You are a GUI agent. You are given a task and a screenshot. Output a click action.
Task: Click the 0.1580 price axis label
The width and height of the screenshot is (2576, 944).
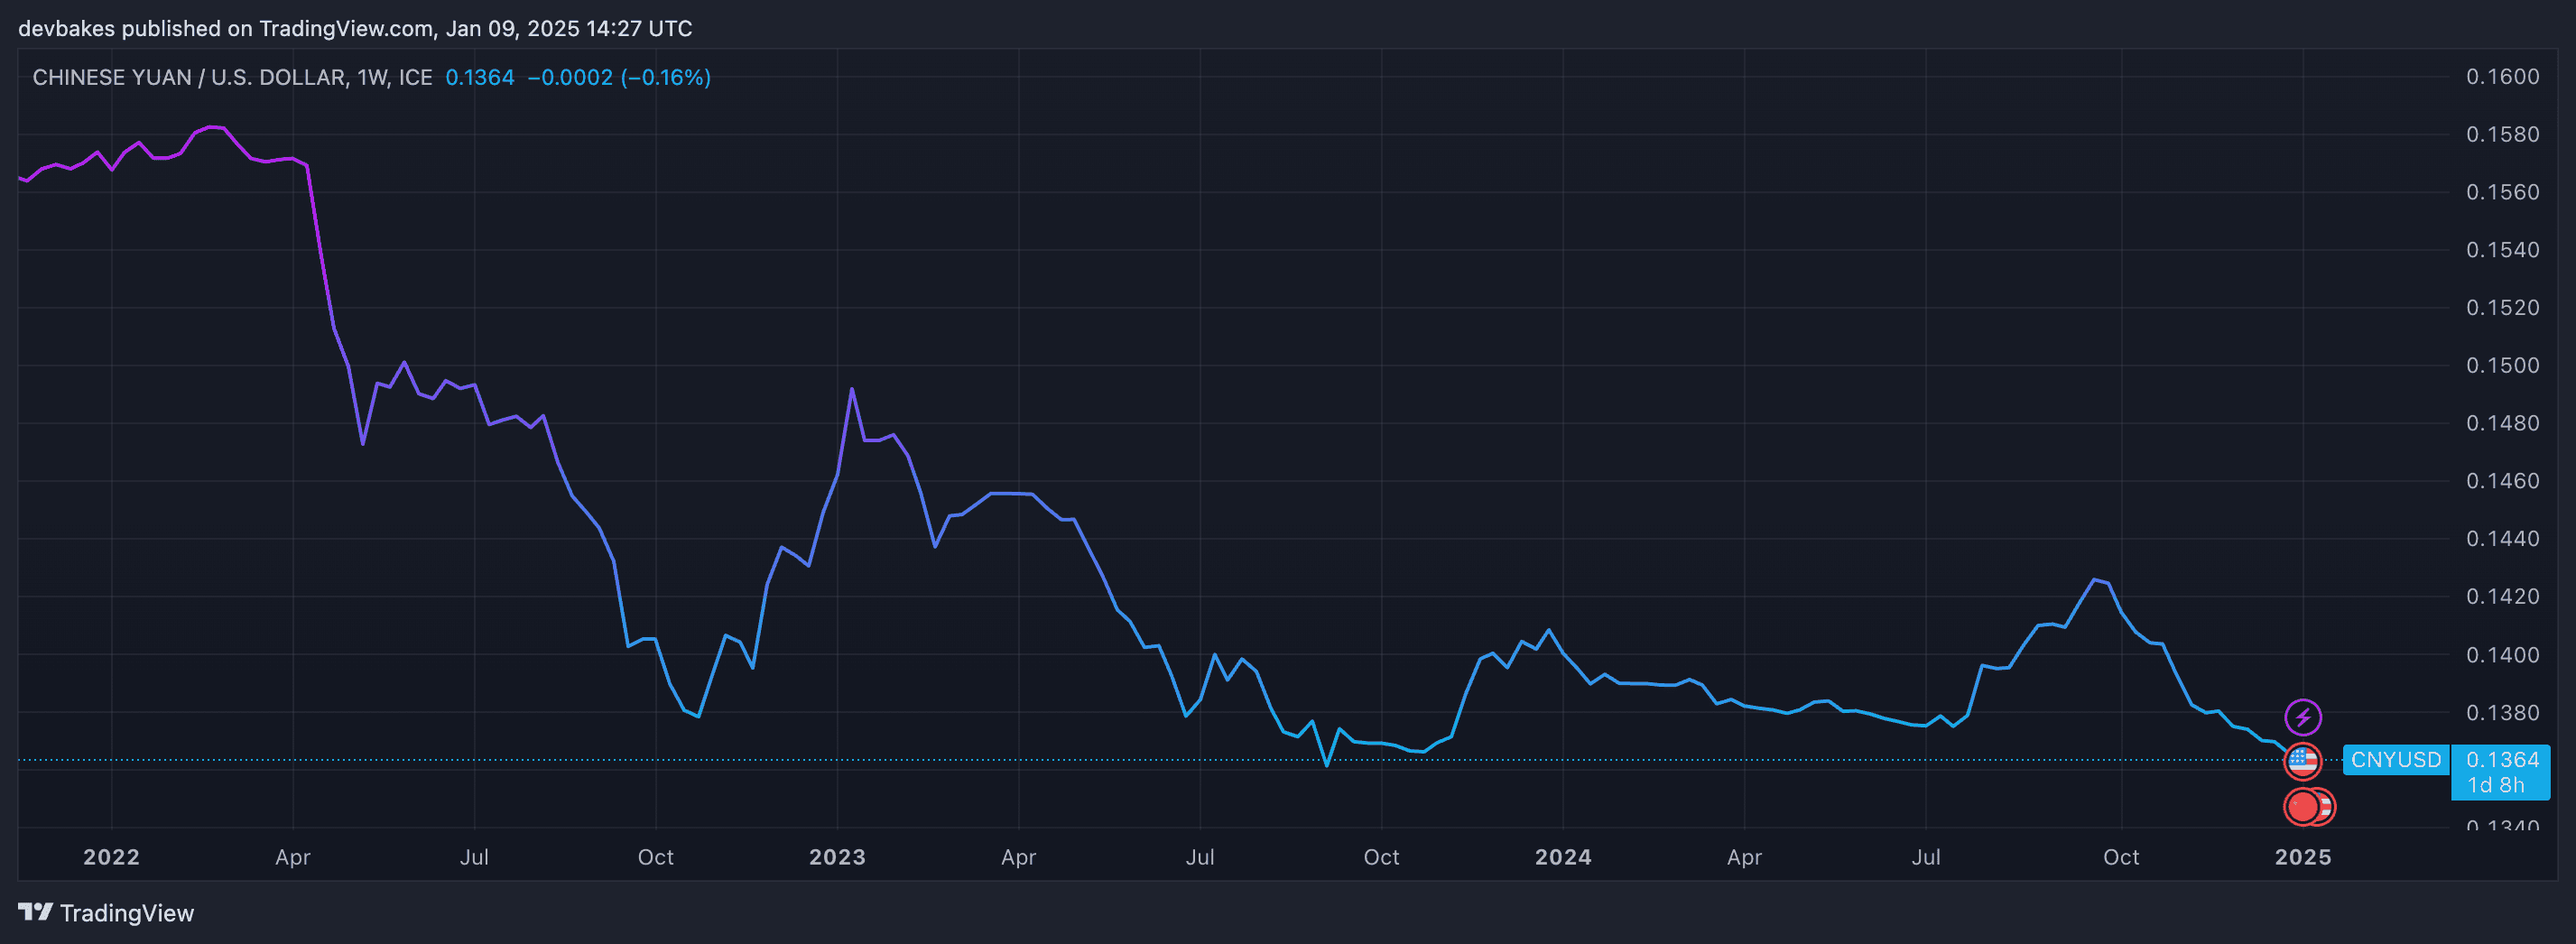[x=2502, y=134]
